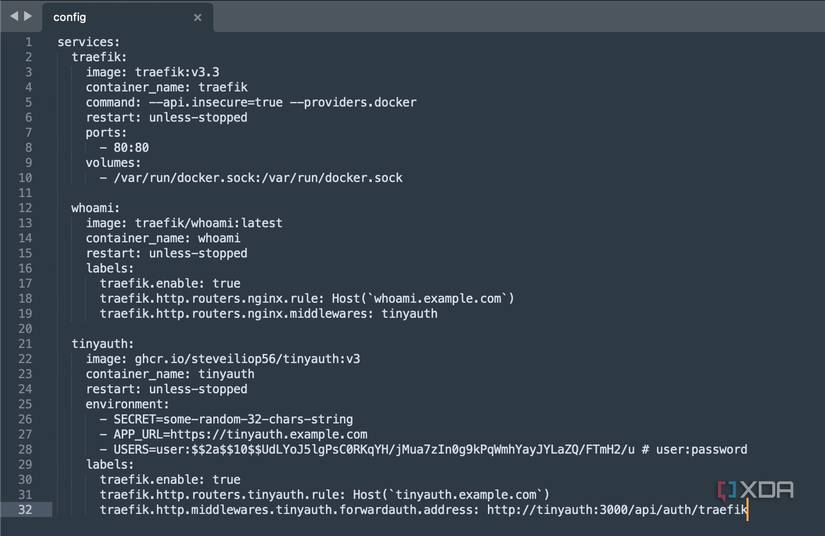The height and width of the screenshot is (536, 825).
Task: Place cursor on the 80:80 port entry
Action: pyautogui.click(x=131, y=147)
